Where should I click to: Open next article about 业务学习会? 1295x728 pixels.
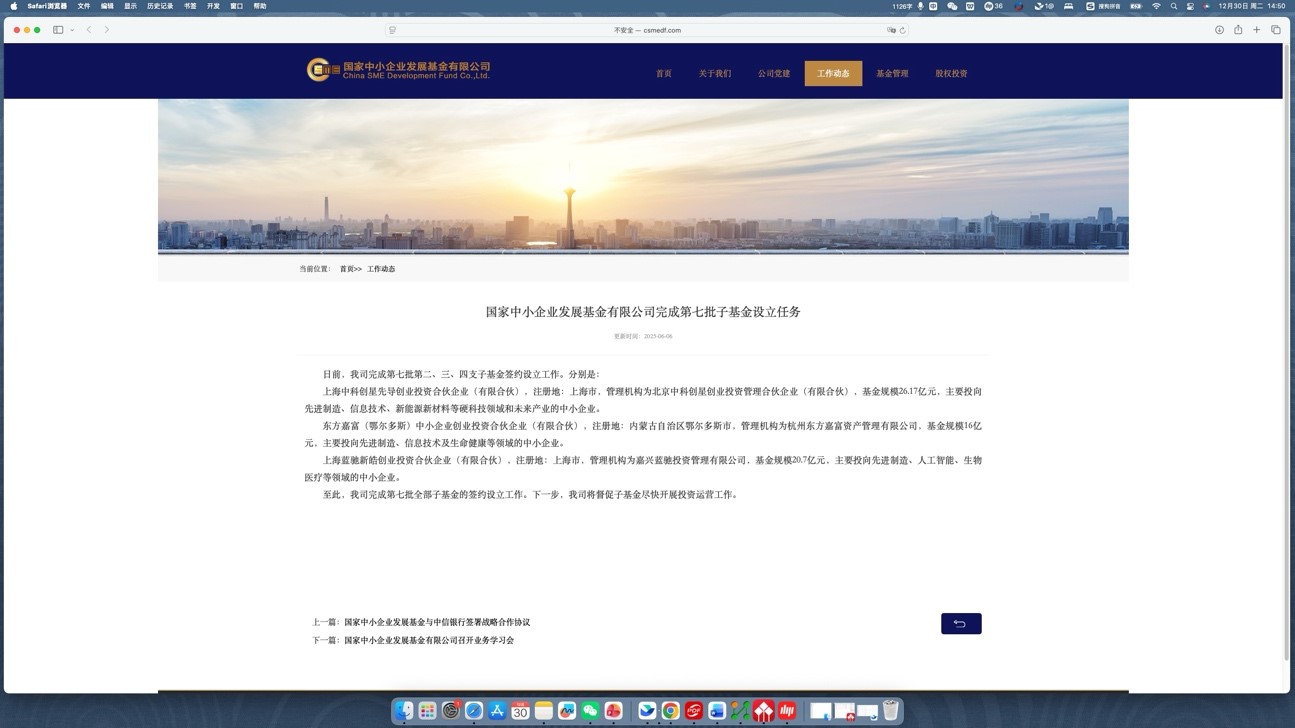point(429,640)
